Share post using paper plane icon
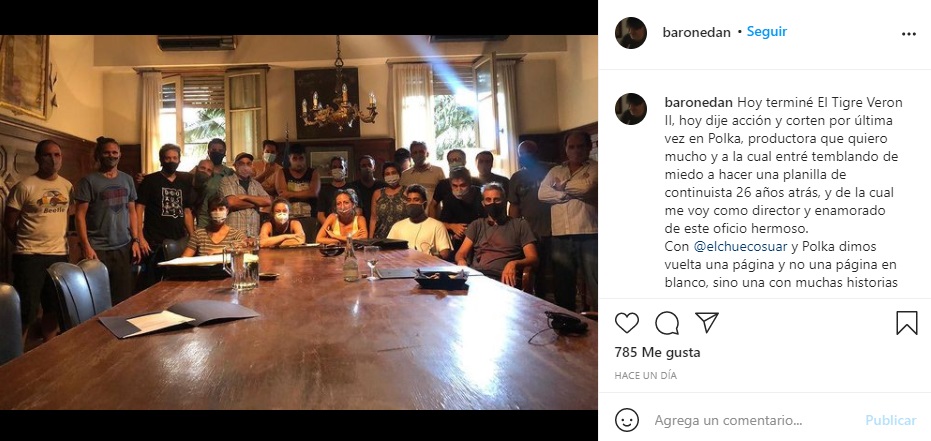Screen dimensions: 931x441 point(707,322)
